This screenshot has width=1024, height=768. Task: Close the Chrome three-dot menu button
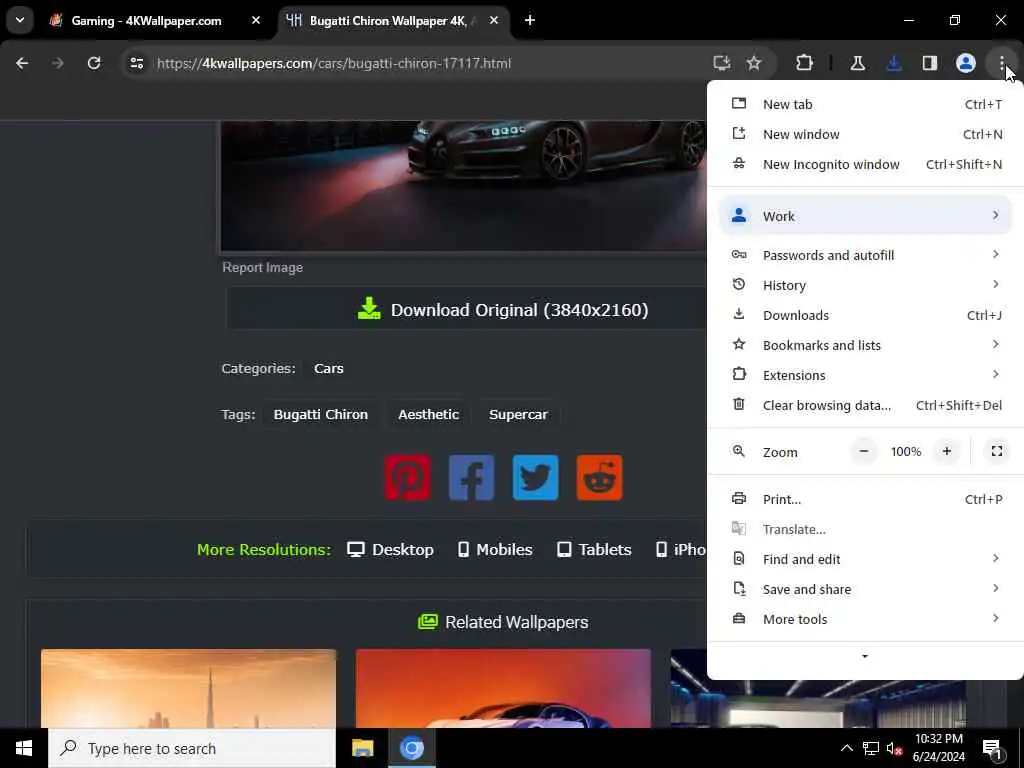[1001, 63]
